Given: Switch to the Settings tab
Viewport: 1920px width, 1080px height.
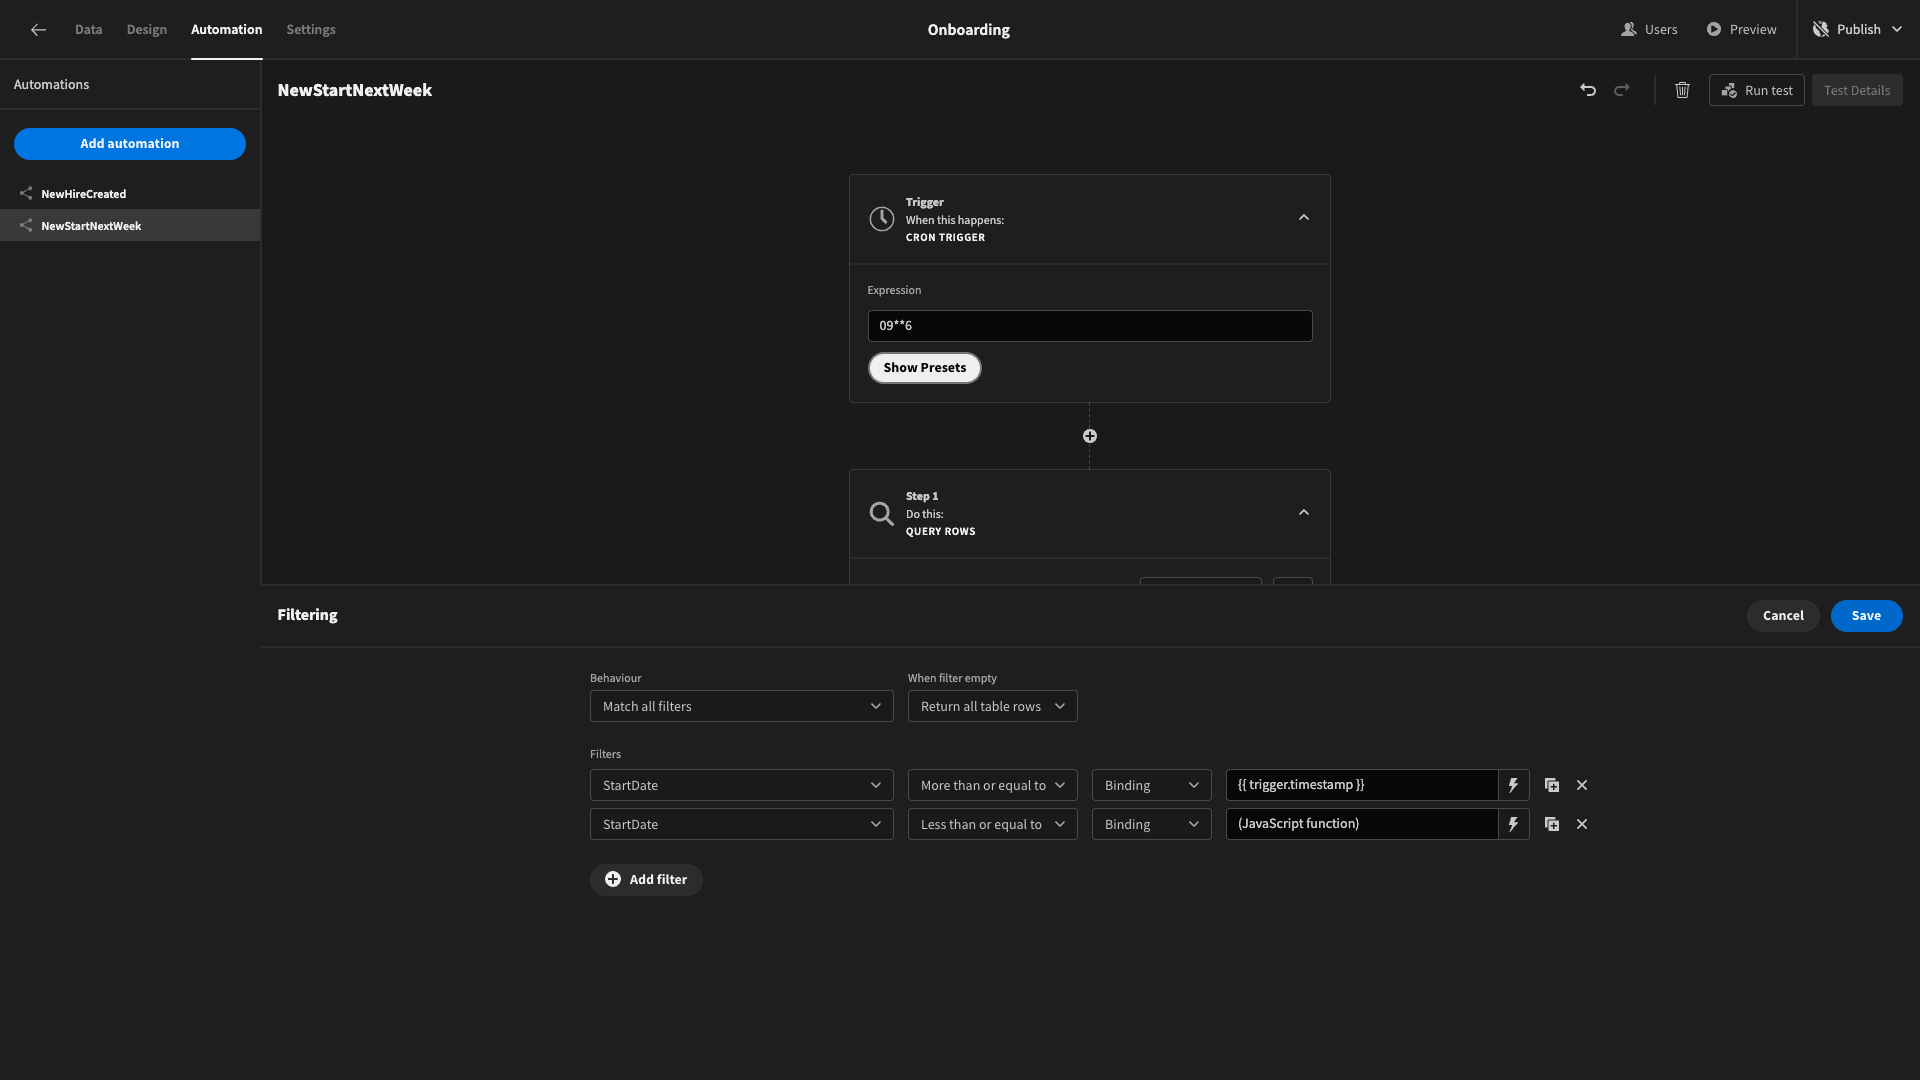Looking at the screenshot, I should (311, 30).
